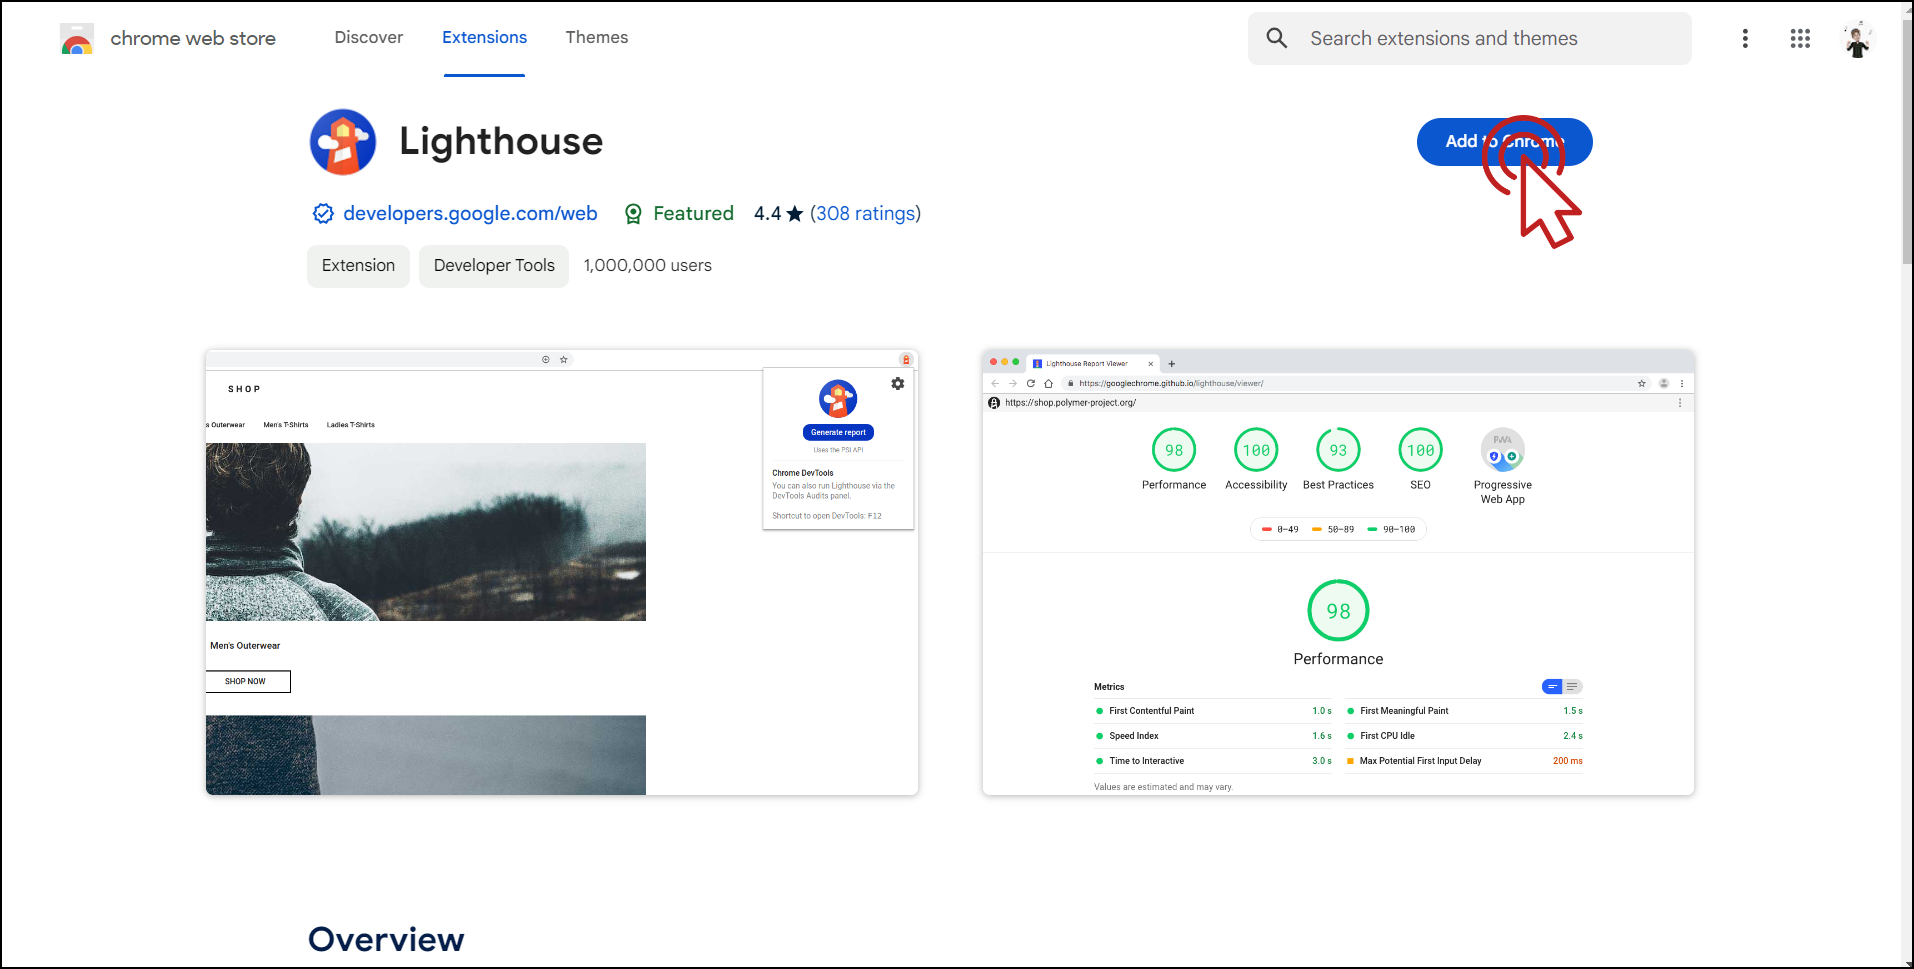
Task: Open the Google apps grid
Action: pos(1800,38)
